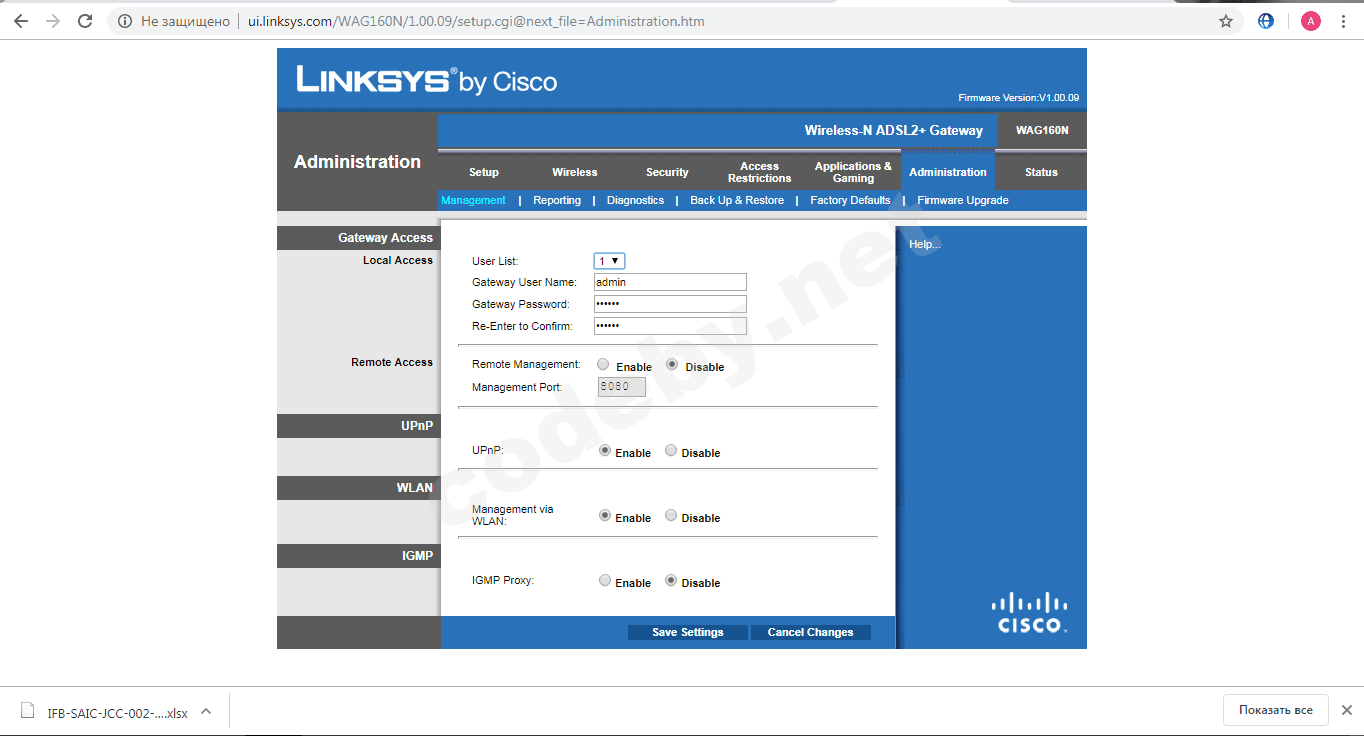View site information icon in address bar
The height and width of the screenshot is (736, 1364).
[x=124, y=21]
